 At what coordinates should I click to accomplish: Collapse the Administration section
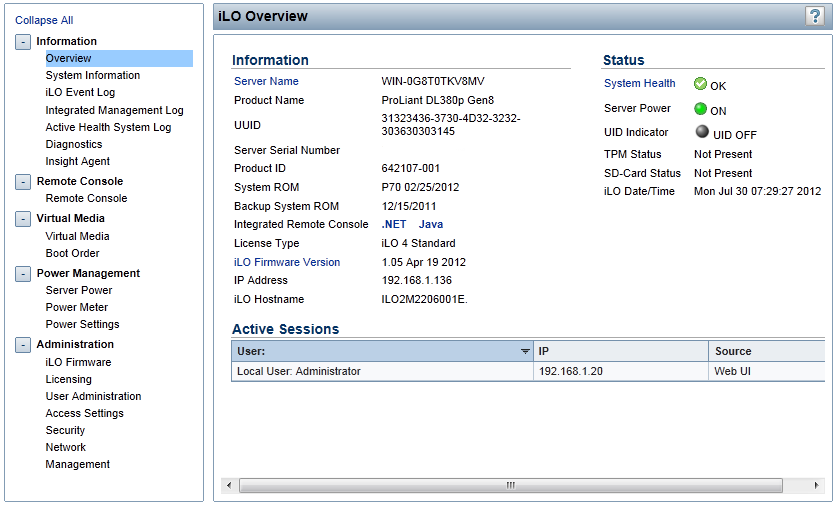(23, 345)
